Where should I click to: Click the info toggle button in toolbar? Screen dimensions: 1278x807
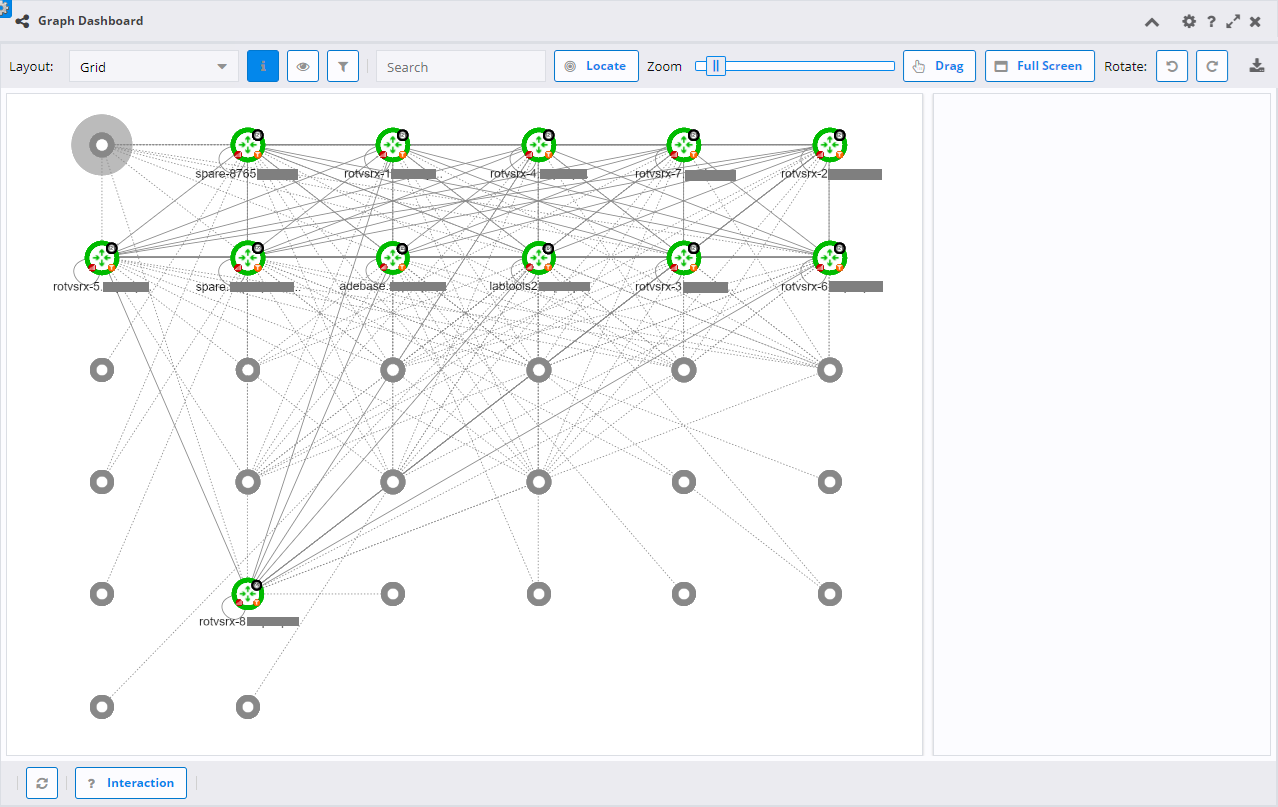point(263,66)
